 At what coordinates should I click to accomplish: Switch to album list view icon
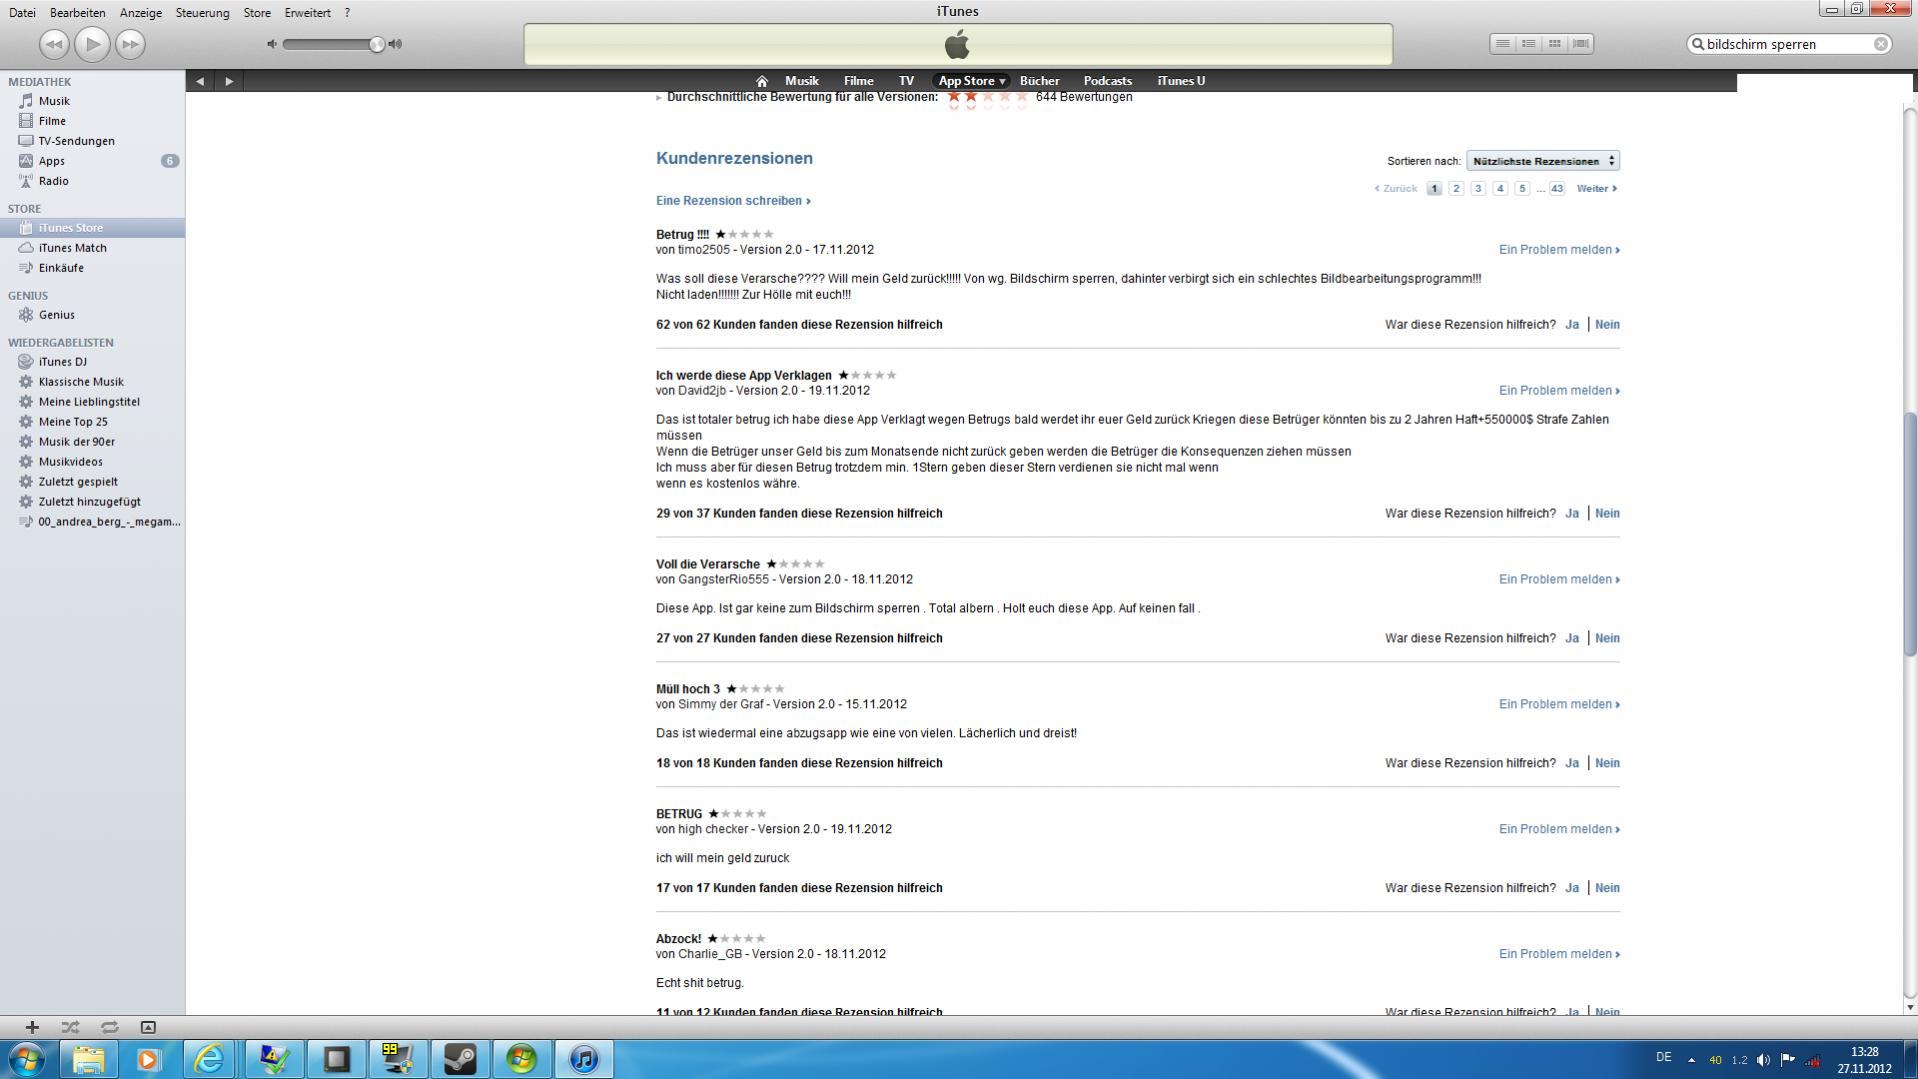(x=1528, y=44)
